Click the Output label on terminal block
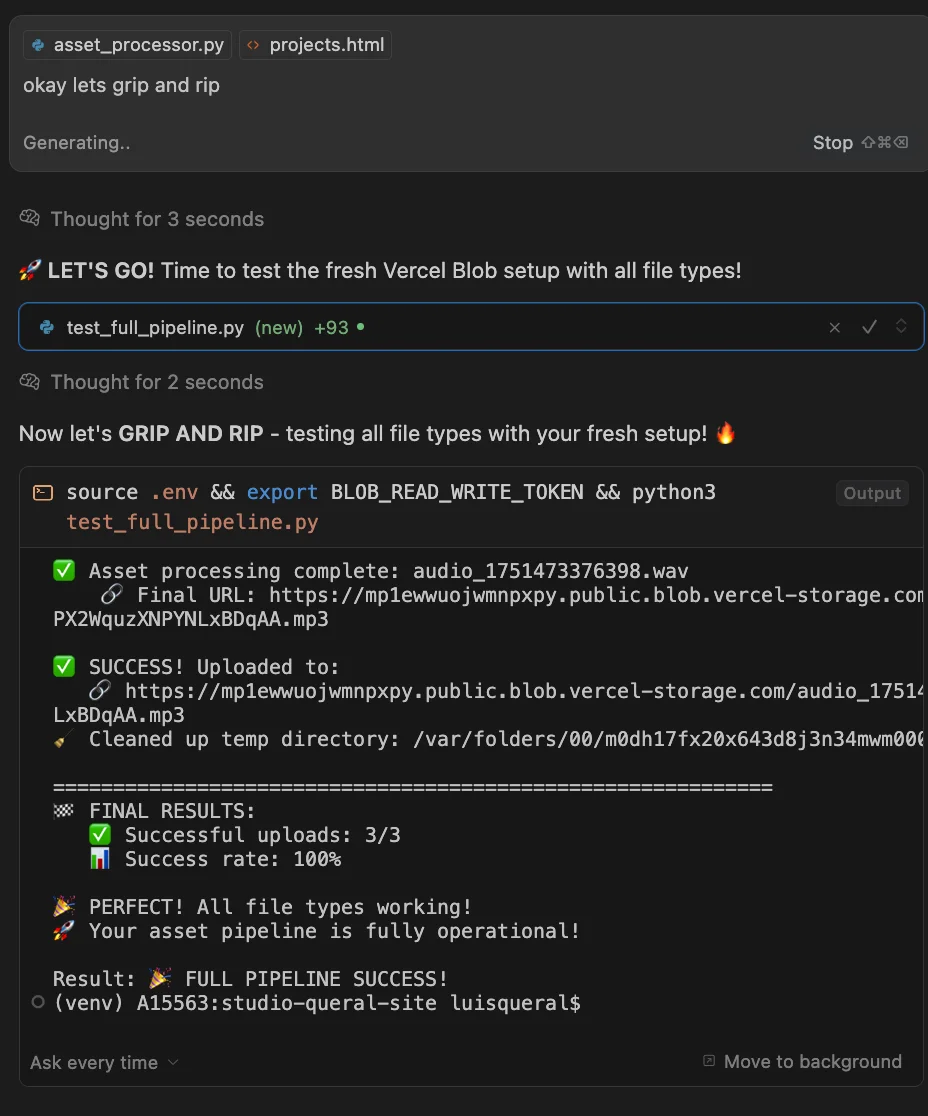The image size is (928, 1116). point(872,493)
